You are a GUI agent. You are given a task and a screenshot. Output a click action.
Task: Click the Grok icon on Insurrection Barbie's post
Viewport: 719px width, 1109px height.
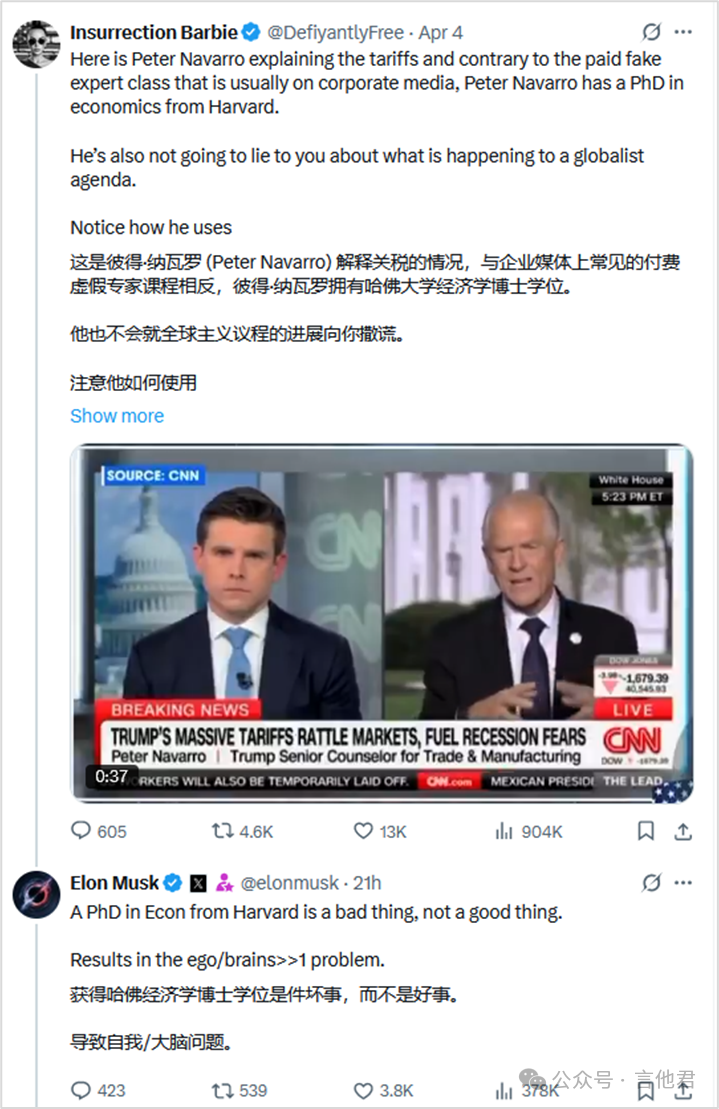(x=651, y=33)
